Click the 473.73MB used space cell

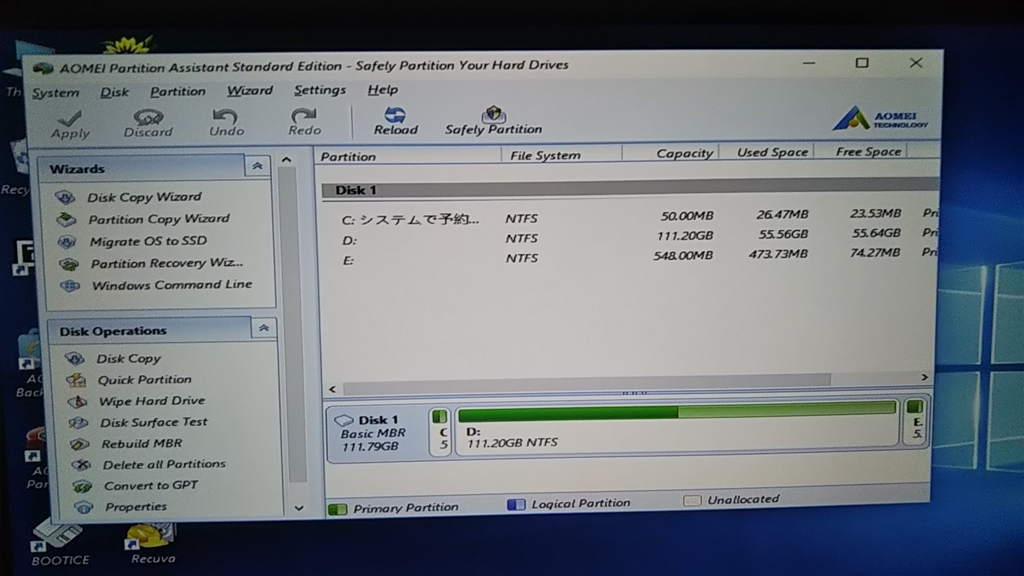[778, 254]
